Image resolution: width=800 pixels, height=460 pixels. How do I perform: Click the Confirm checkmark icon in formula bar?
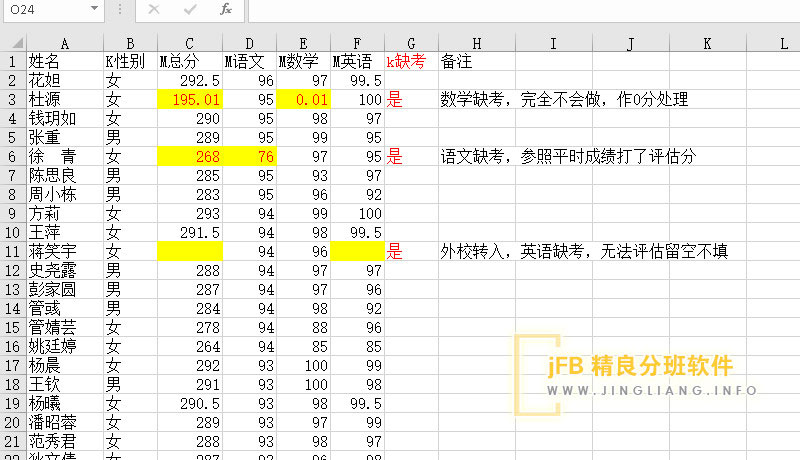(x=190, y=9)
